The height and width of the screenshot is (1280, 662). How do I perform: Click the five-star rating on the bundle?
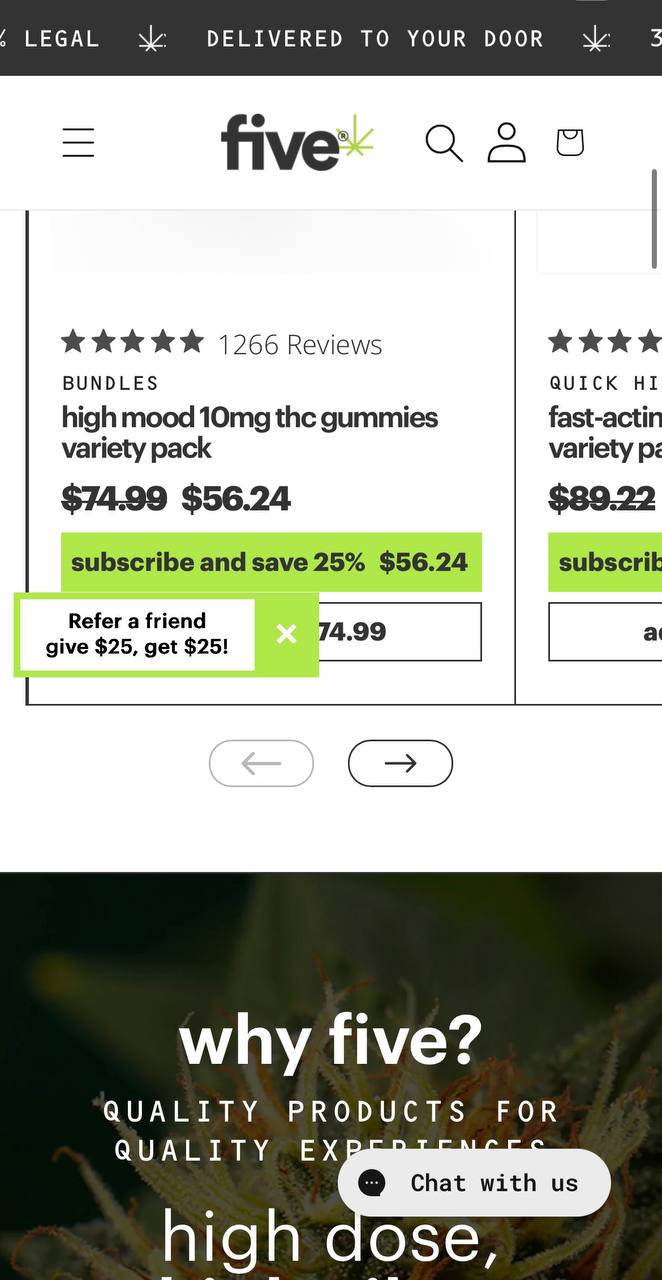132,343
